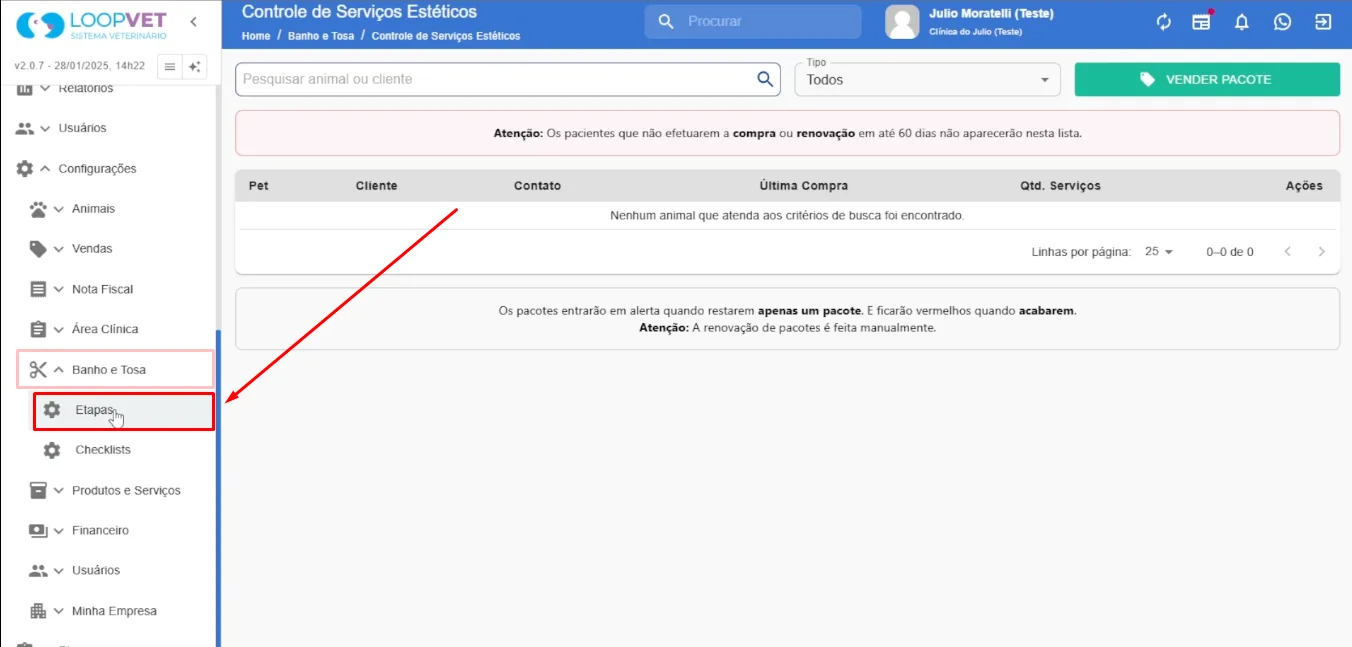Open the notifications bell icon
The height and width of the screenshot is (647, 1352).
point(1242,22)
